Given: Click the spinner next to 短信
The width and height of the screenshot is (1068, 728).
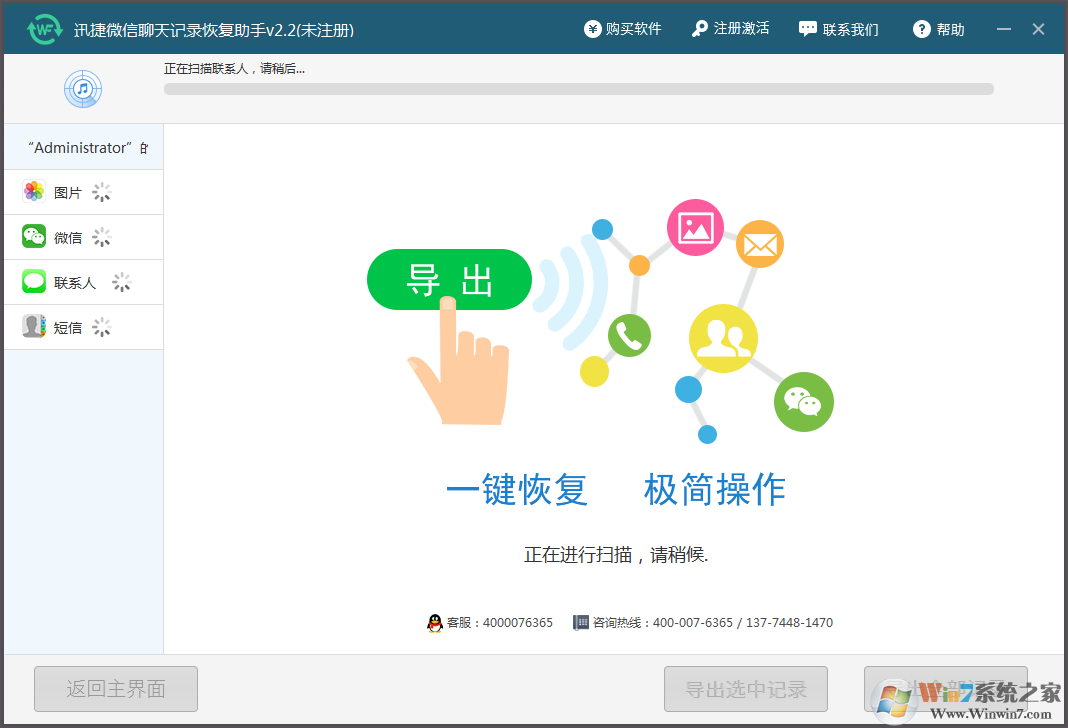Looking at the screenshot, I should click(x=101, y=326).
